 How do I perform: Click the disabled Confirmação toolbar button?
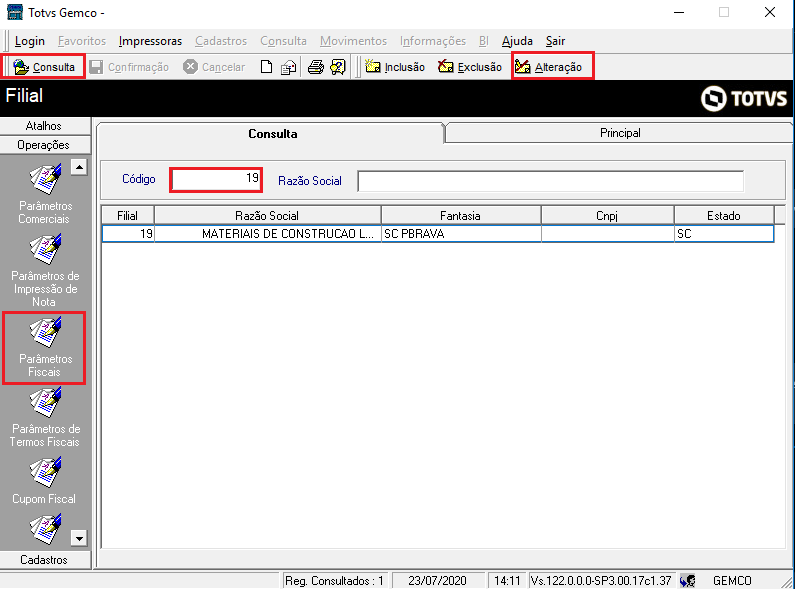(x=129, y=67)
